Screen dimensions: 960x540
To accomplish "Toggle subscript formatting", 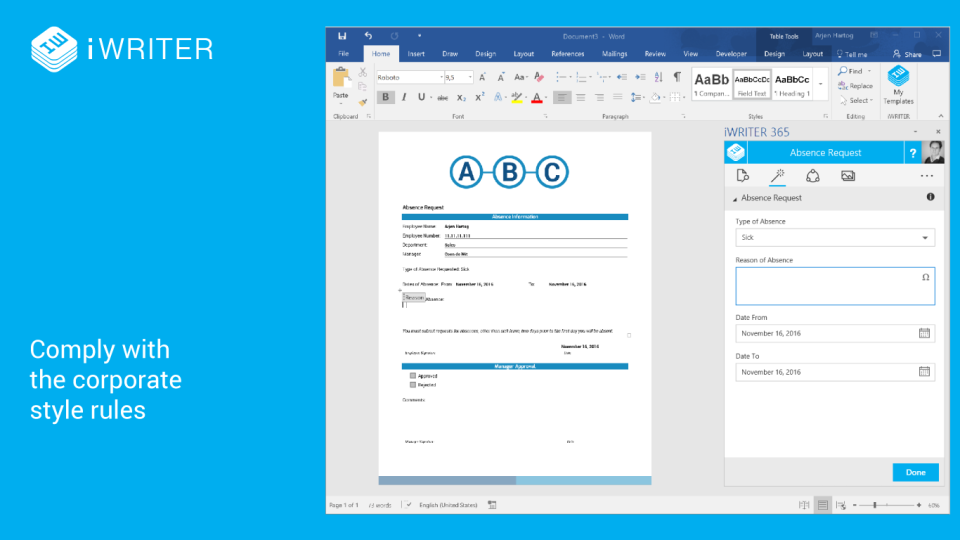I will click(x=461, y=98).
